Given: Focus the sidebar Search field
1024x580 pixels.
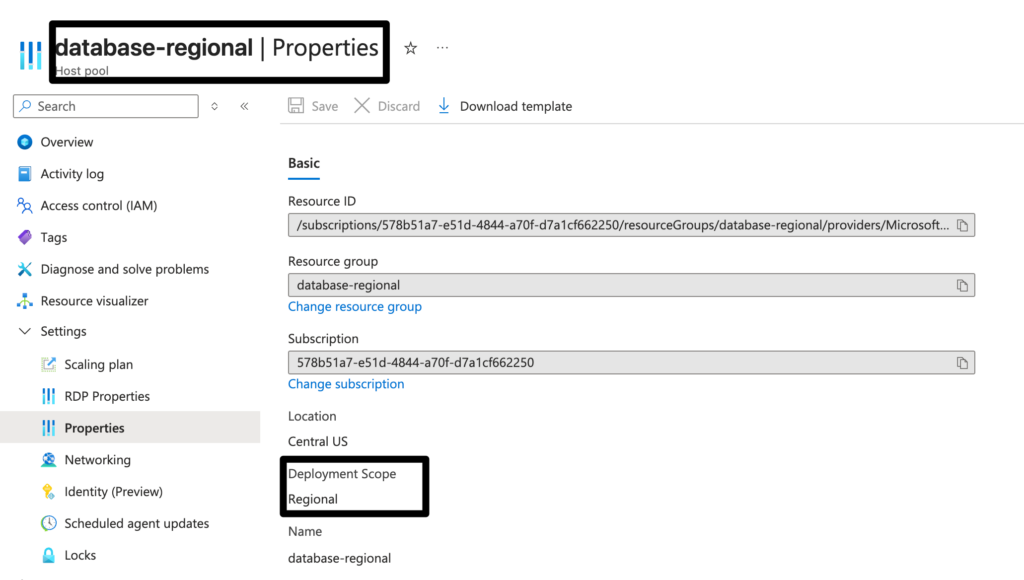Looking at the screenshot, I should (112, 106).
